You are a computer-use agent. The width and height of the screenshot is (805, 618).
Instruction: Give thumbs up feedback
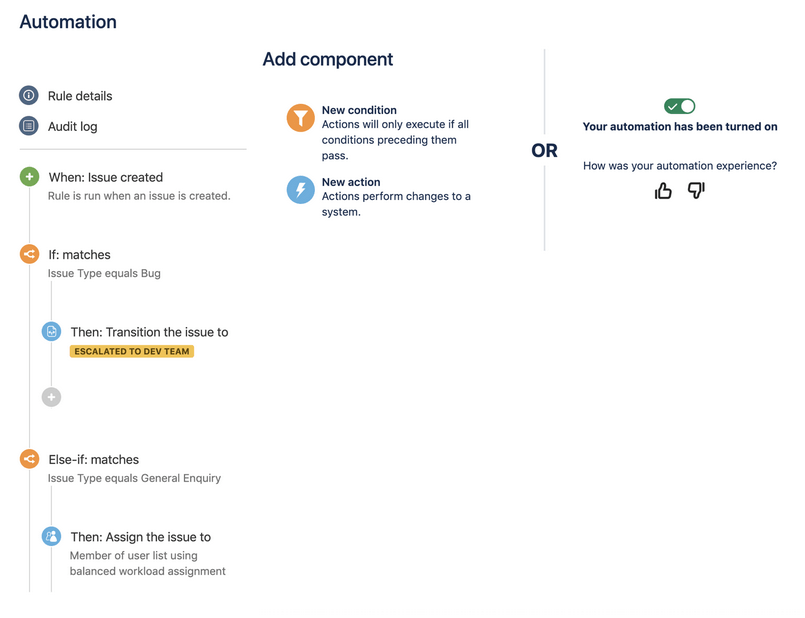point(663,190)
